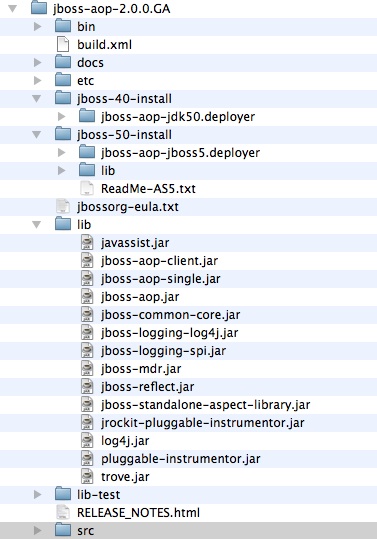This screenshot has width=377, height=539.
Task: Expand the lib-test folder triangle
Action: point(37,495)
